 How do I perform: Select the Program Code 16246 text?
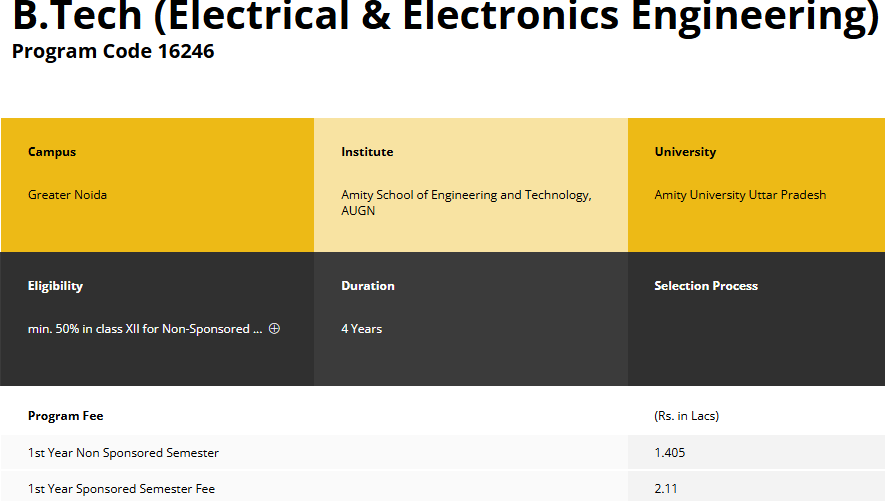(113, 51)
